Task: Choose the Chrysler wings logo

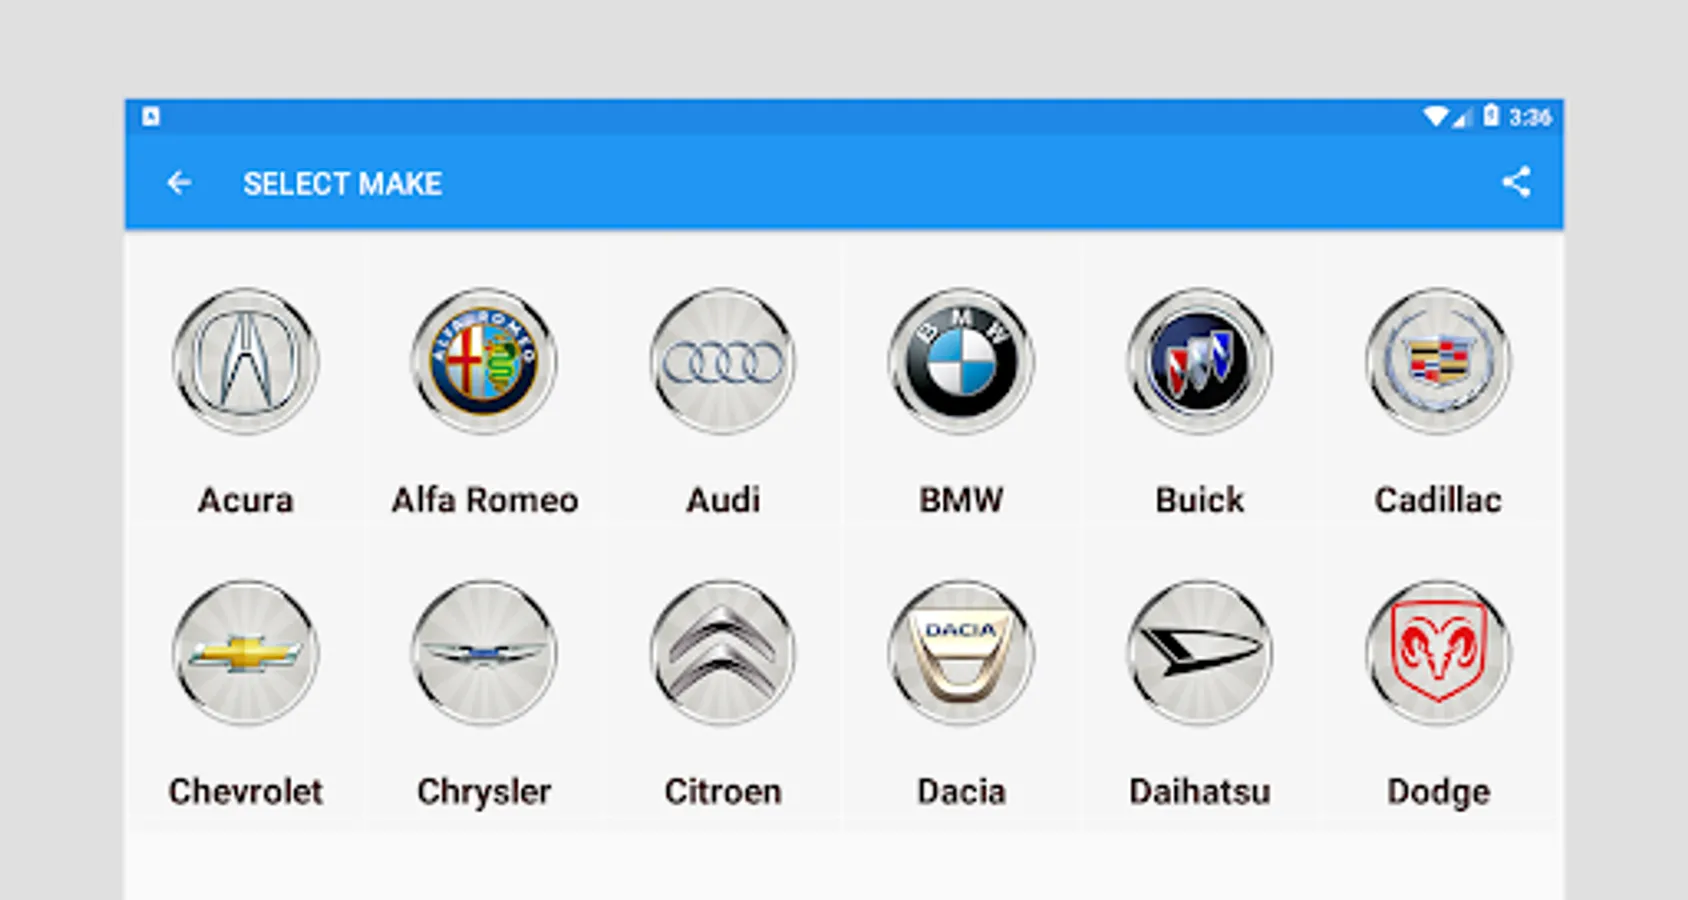Action: [484, 653]
